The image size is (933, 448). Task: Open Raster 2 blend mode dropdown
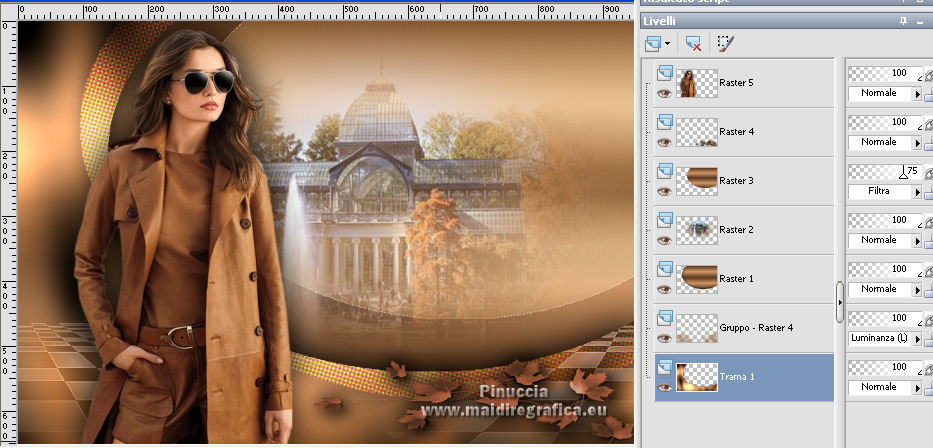coord(918,241)
